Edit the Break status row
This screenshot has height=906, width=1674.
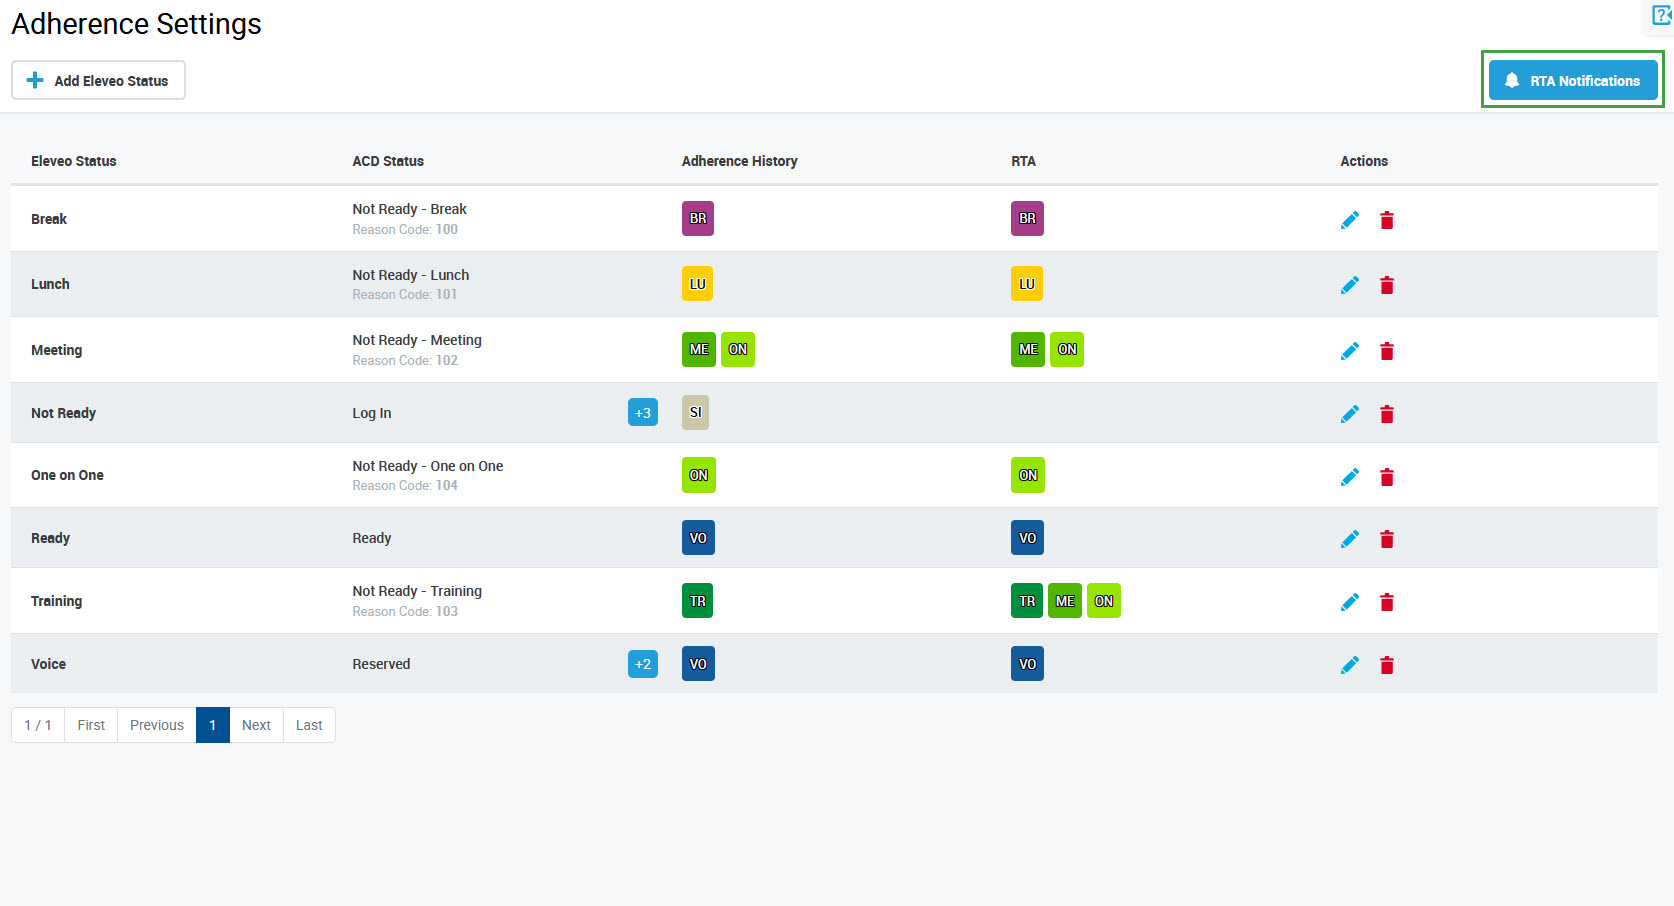[1349, 220]
